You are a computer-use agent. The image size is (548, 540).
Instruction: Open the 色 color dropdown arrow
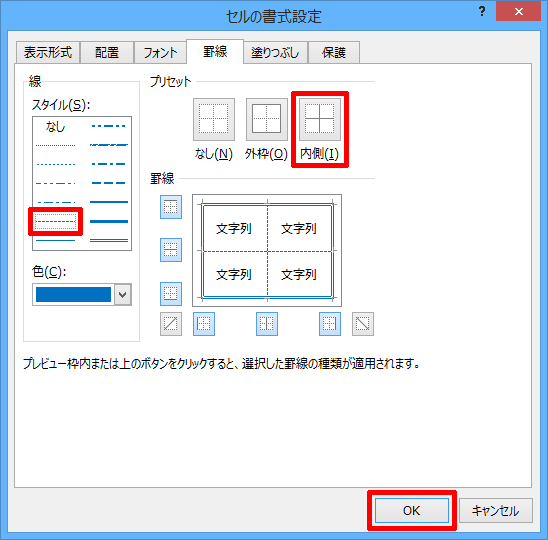(x=123, y=295)
